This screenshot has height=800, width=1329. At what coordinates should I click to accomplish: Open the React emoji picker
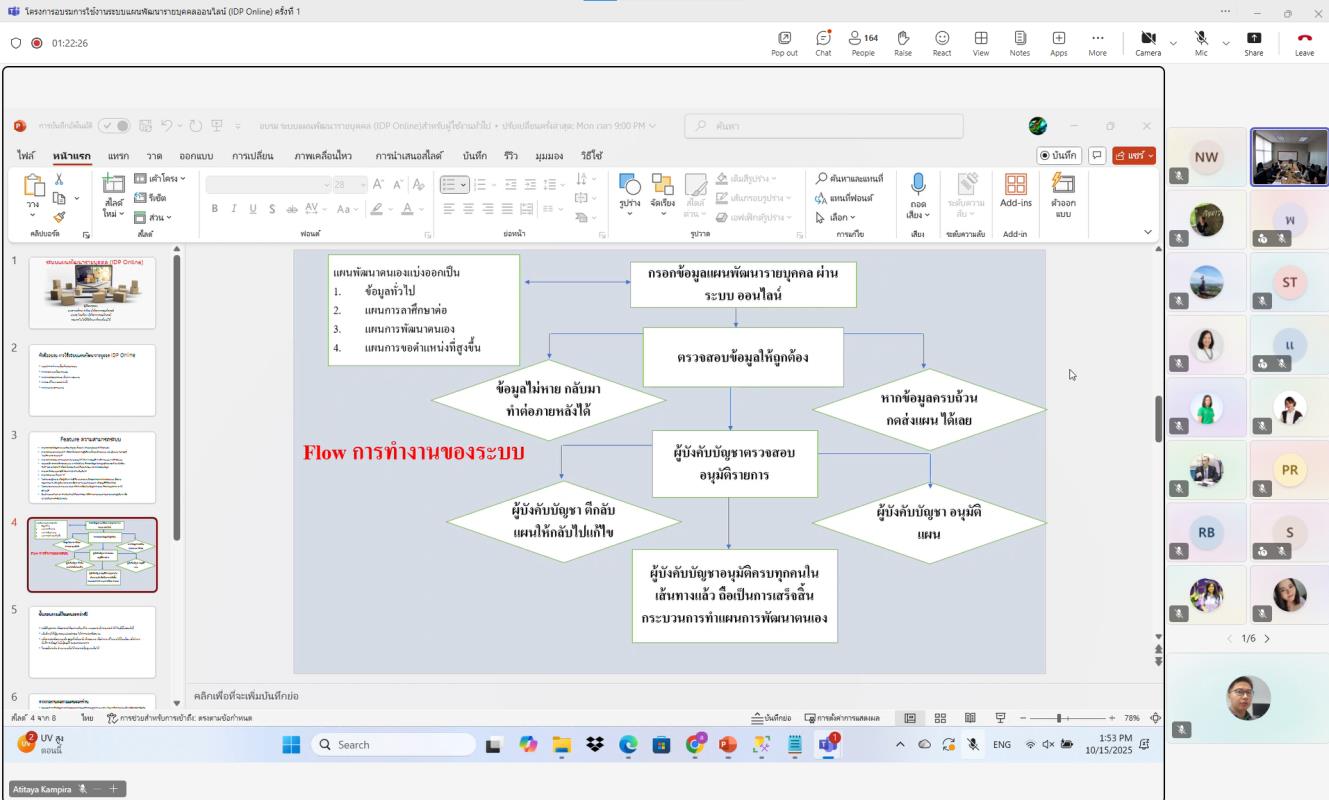click(x=942, y=43)
